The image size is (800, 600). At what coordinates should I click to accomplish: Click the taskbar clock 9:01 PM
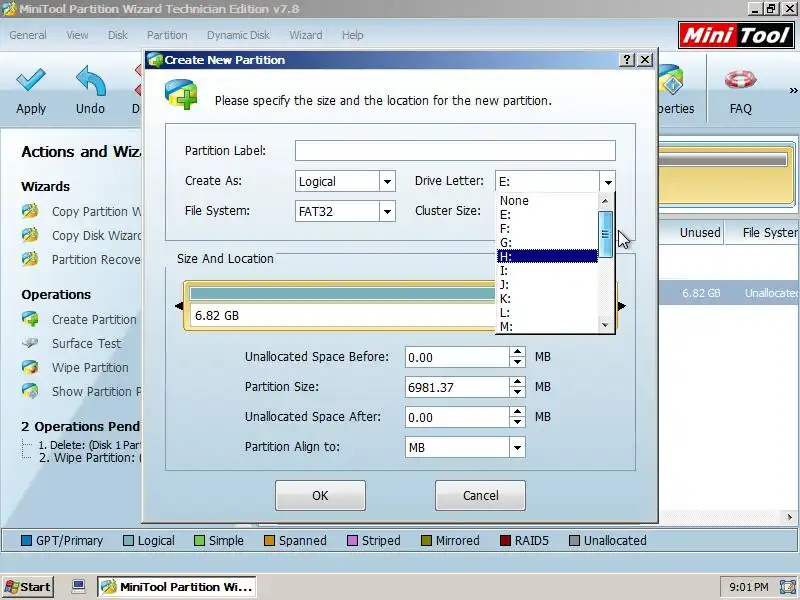[x=748, y=587]
